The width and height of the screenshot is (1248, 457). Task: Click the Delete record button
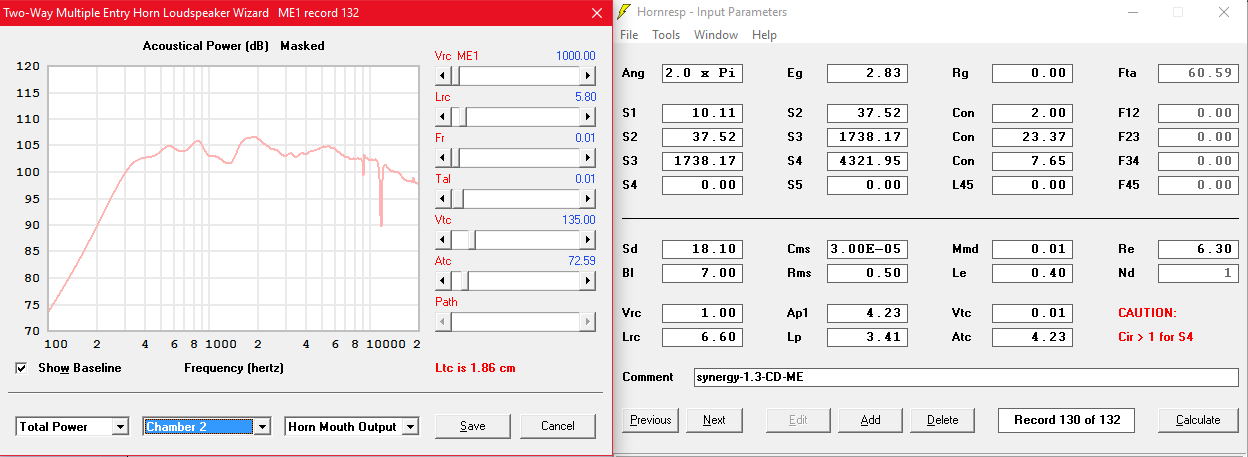tap(942, 420)
